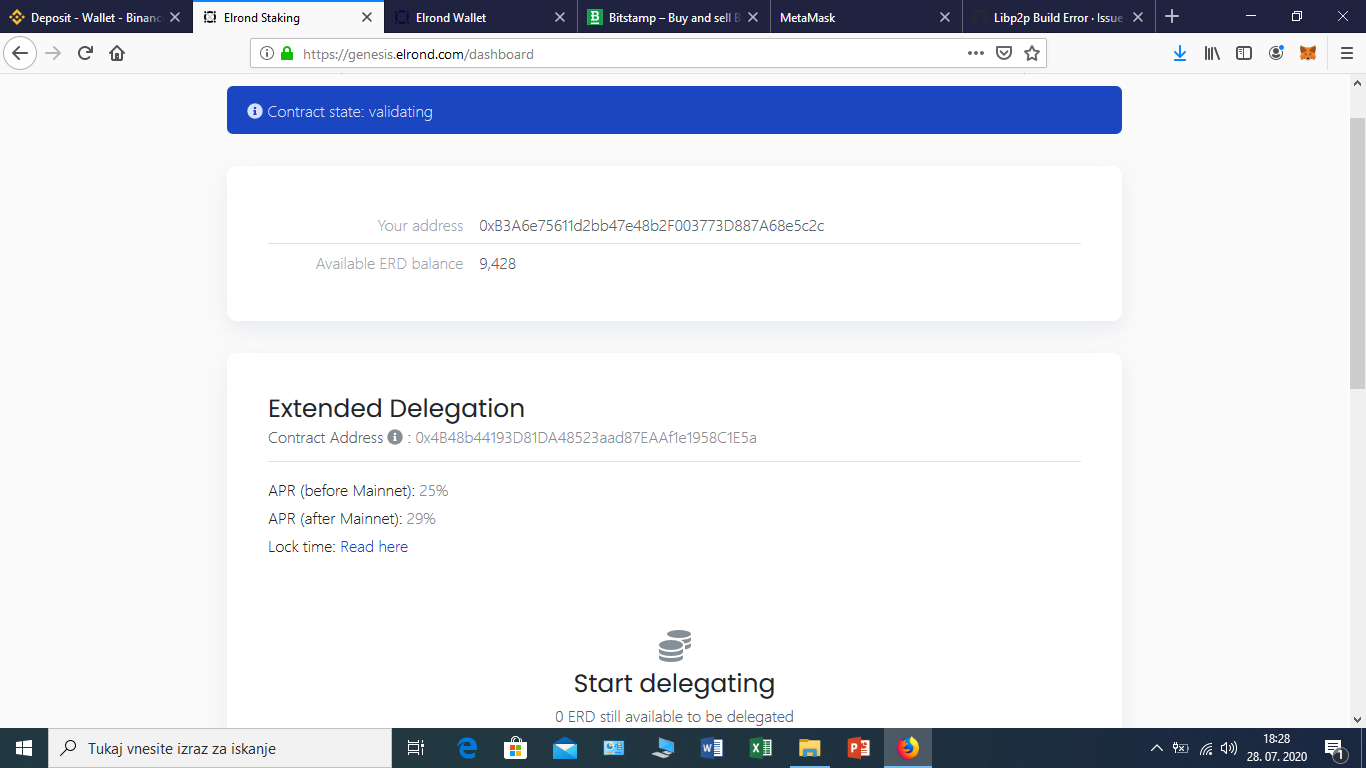The image size is (1366, 768).
Task: Open Excel from the taskbar
Action: (x=760, y=747)
